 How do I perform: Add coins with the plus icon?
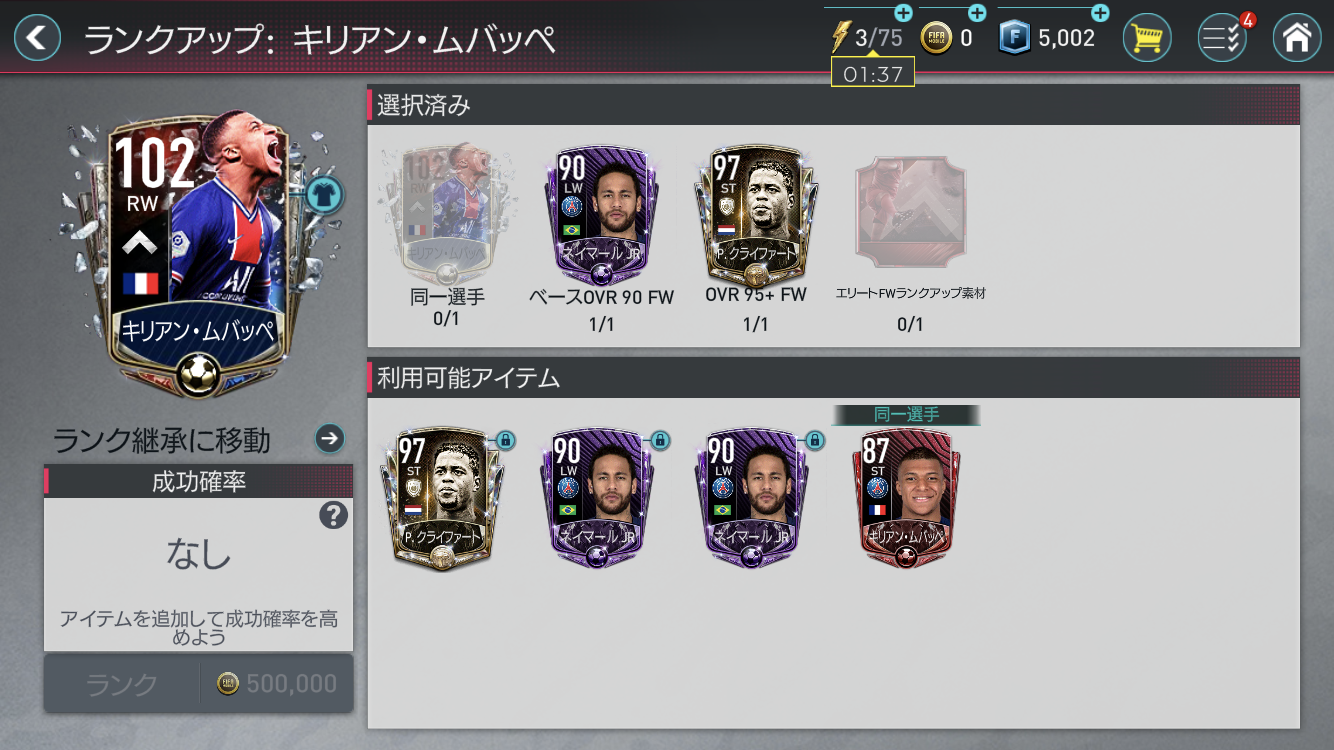pyautogui.click(x=977, y=13)
